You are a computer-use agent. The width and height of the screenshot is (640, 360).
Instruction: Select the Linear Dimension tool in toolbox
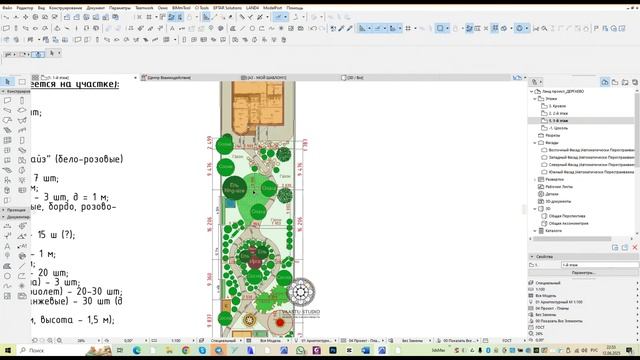(7, 226)
